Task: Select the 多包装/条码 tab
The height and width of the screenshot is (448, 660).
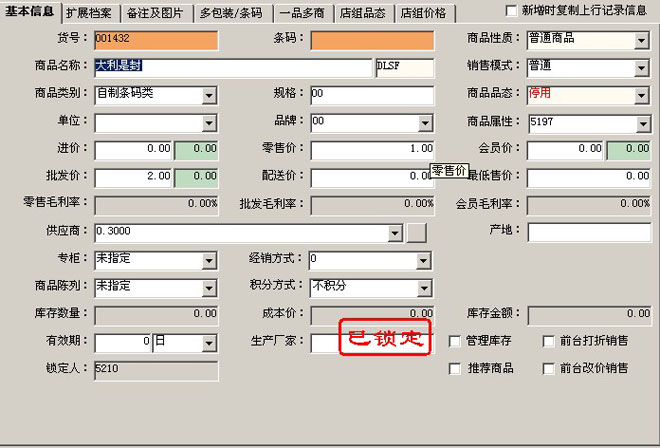Action: (232, 13)
